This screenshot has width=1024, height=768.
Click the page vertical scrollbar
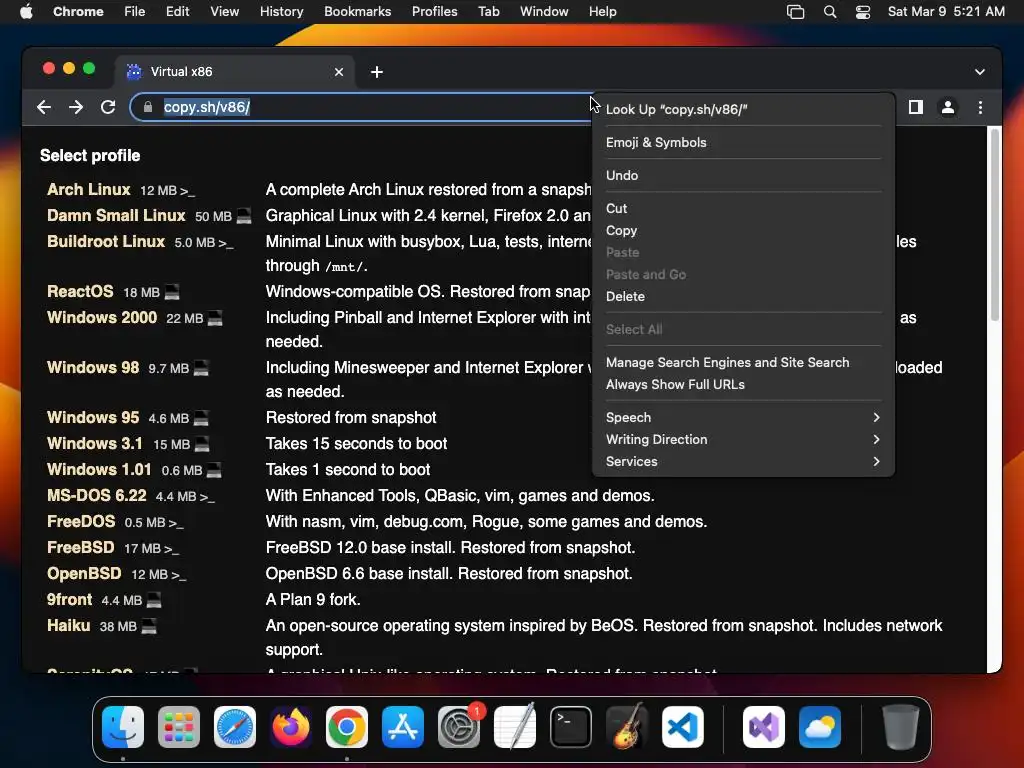click(995, 225)
